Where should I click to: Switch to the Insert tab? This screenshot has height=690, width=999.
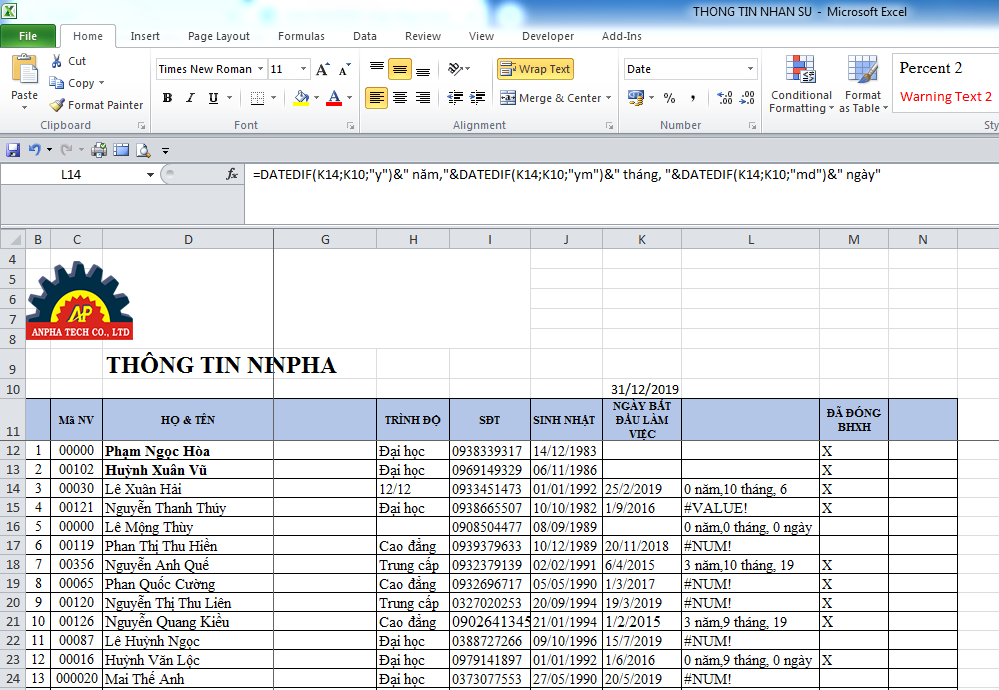145,36
